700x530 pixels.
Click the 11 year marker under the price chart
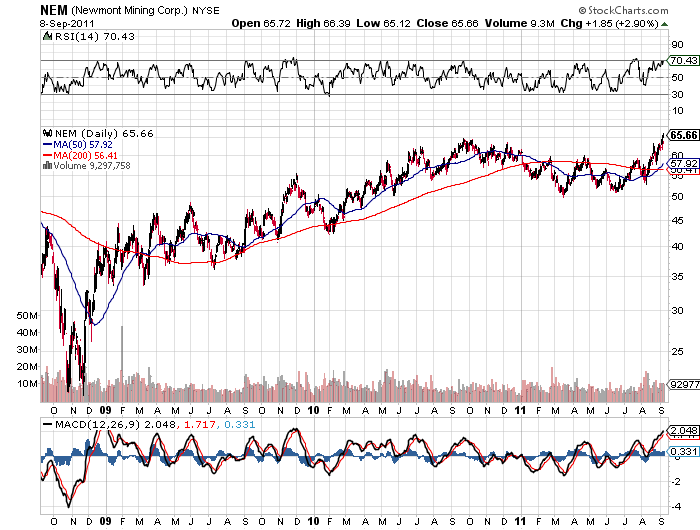point(520,410)
